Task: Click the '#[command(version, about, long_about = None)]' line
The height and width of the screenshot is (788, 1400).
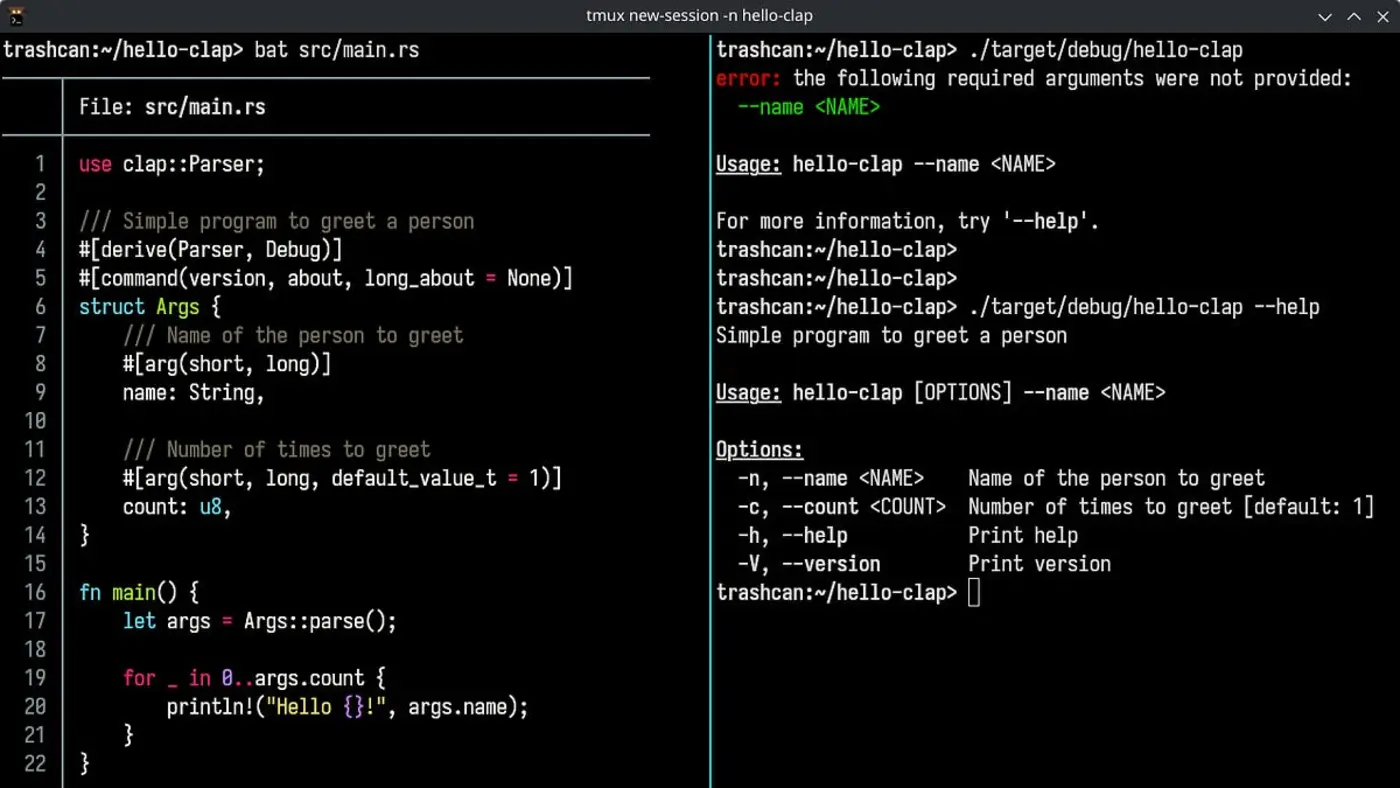Action: point(326,278)
